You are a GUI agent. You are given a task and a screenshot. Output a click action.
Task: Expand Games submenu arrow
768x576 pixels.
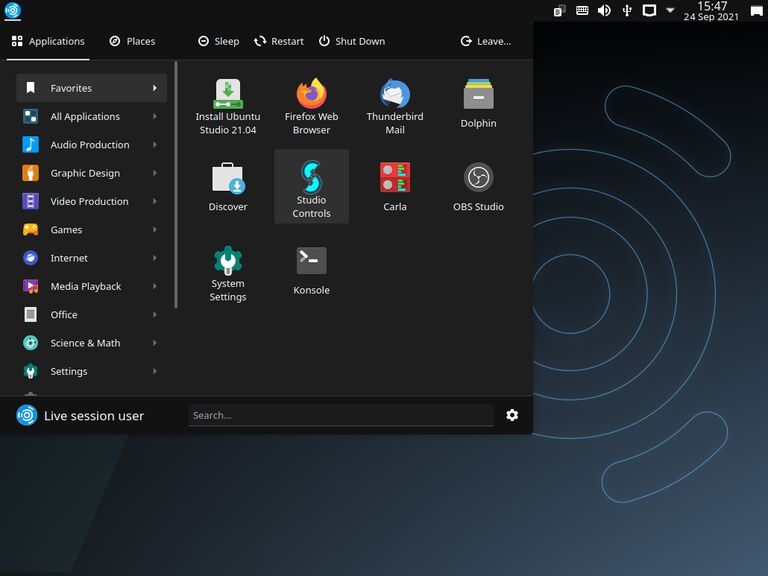point(155,230)
